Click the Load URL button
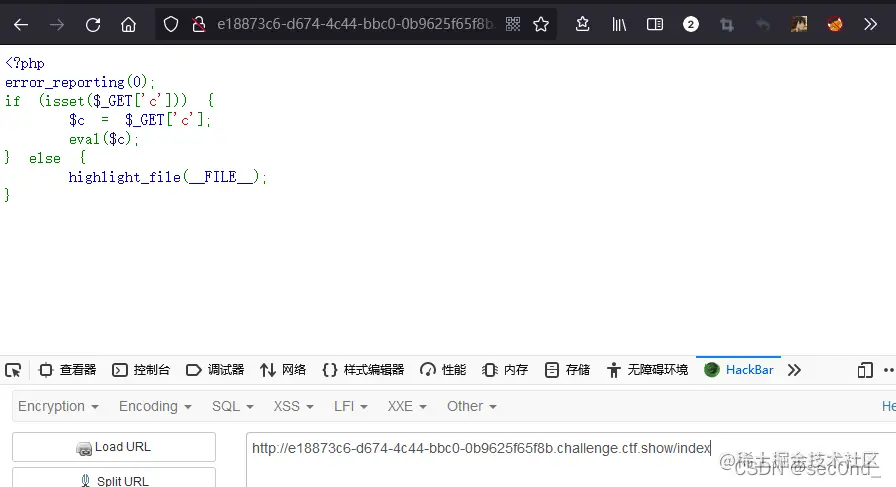The width and height of the screenshot is (896, 487). click(114, 447)
